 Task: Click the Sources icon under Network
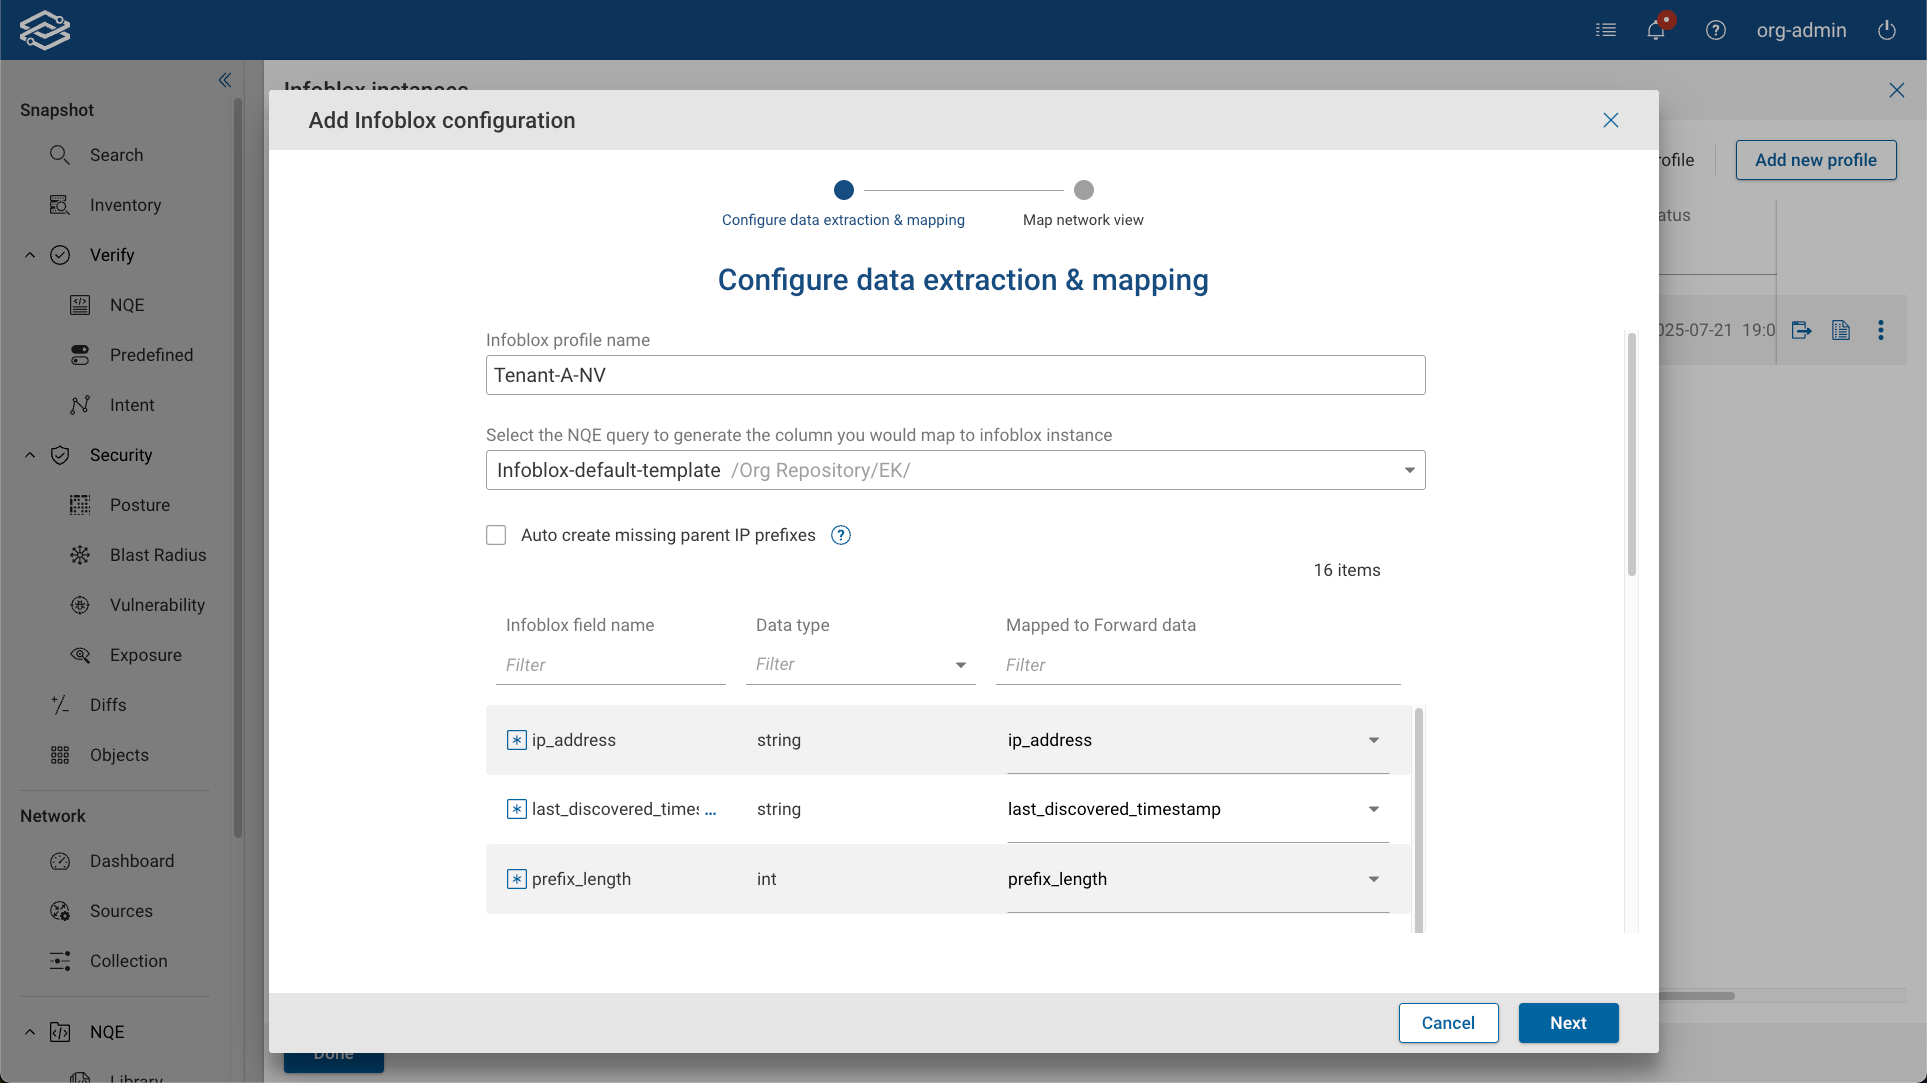click(60, 911)
